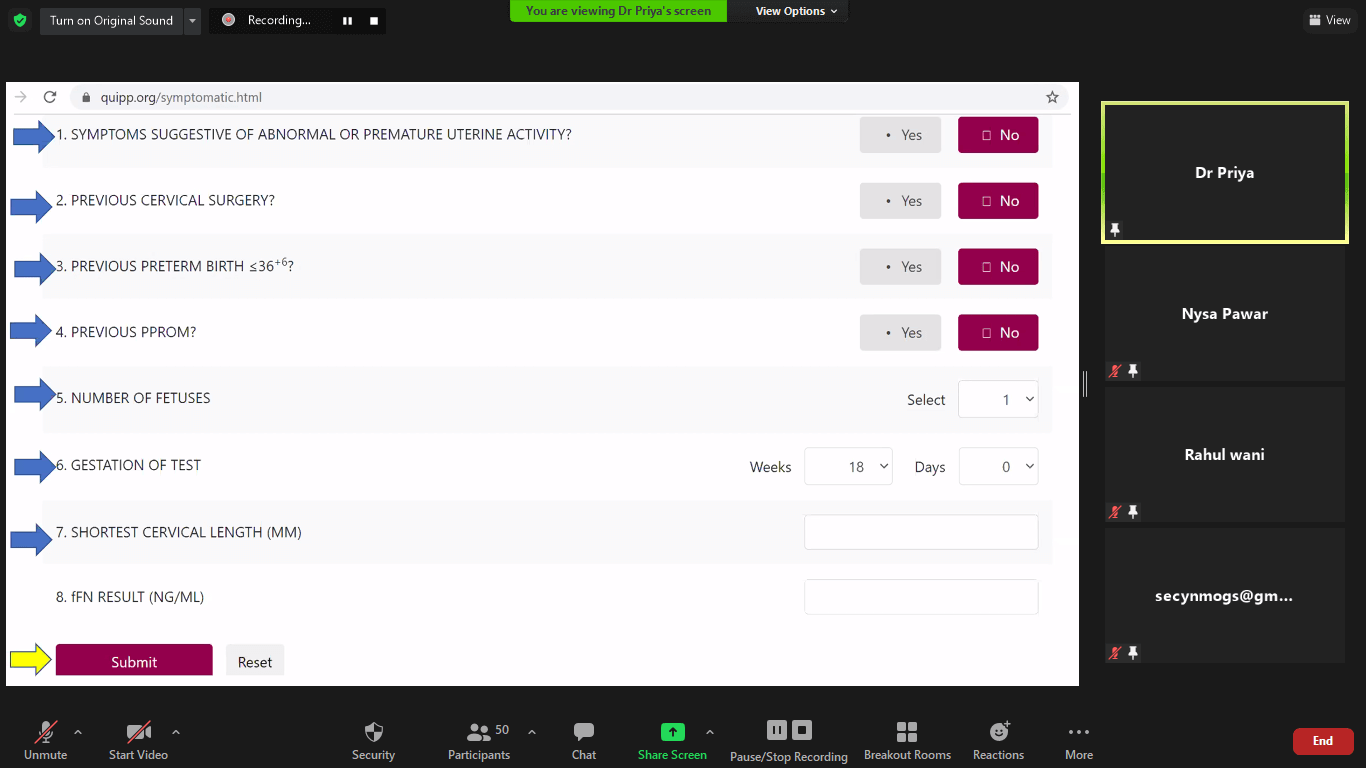Select No for previous PPROM
Screen dimensions: 1366x768
tap(998, 333)
